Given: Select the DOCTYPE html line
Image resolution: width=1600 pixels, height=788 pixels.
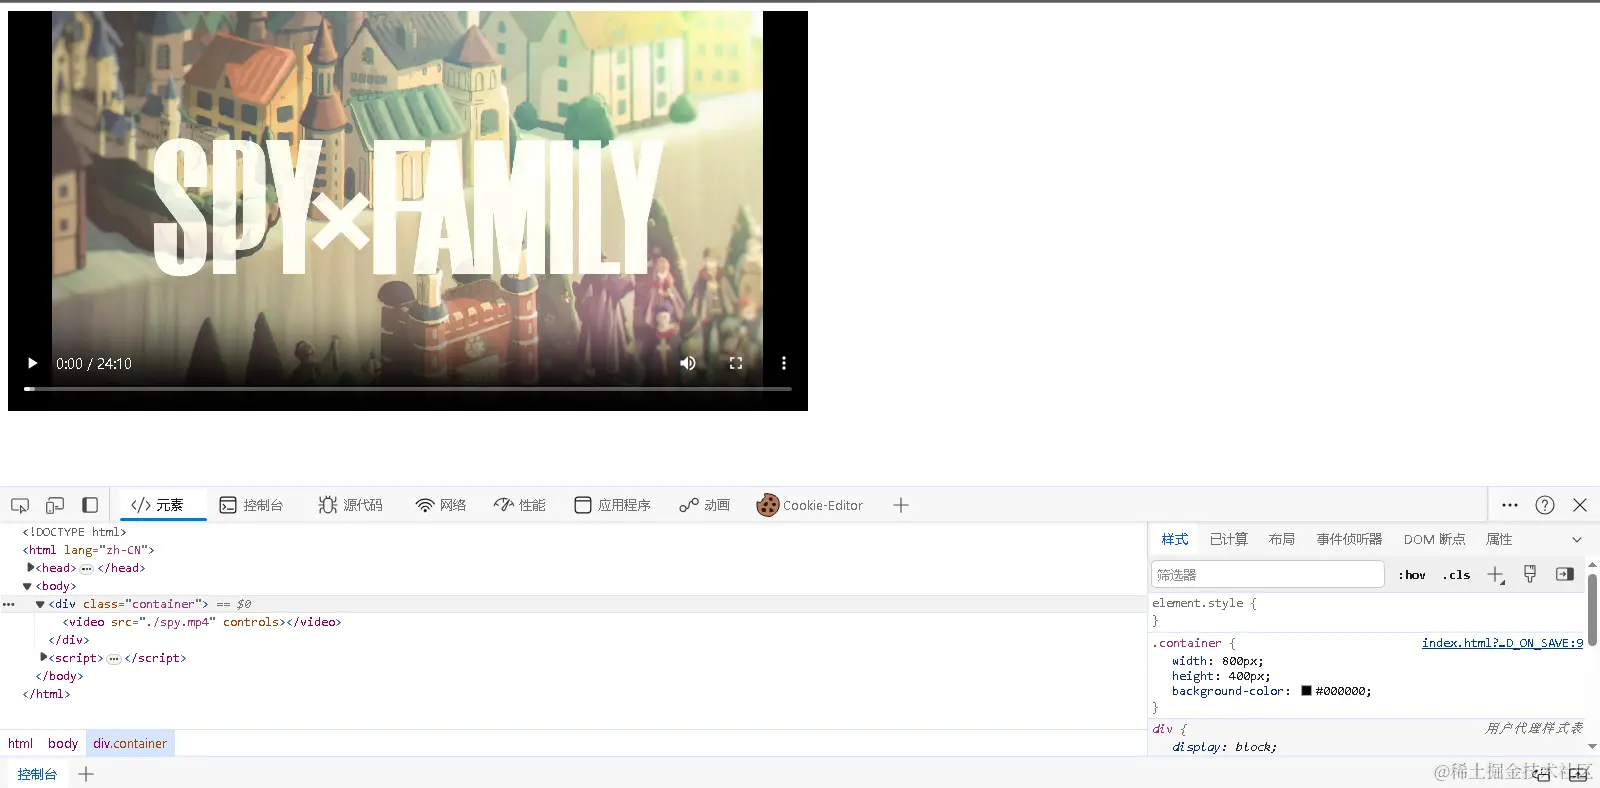Looking at the screenshot, I should point(74,532).
